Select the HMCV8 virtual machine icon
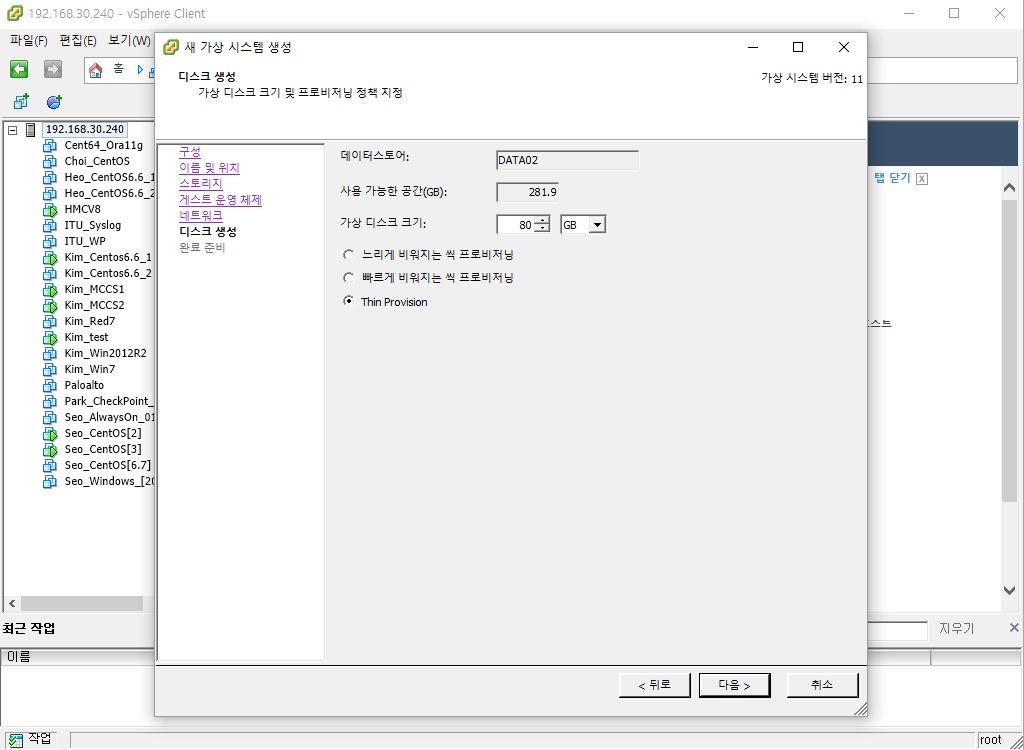Image resolution: width=1024 pixels, height=750 pixels. click(x=50, y=209)
